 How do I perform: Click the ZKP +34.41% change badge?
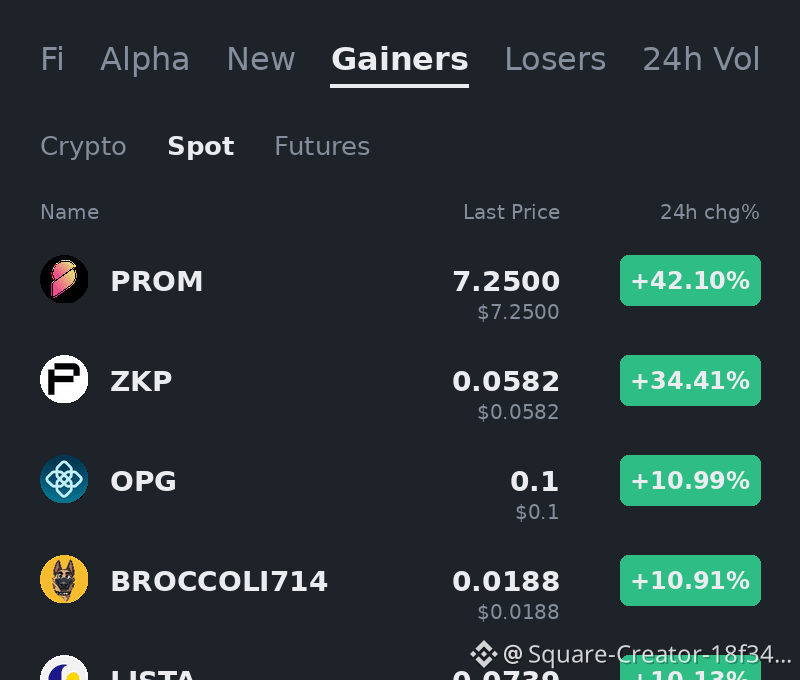click(x=690, y=381)
